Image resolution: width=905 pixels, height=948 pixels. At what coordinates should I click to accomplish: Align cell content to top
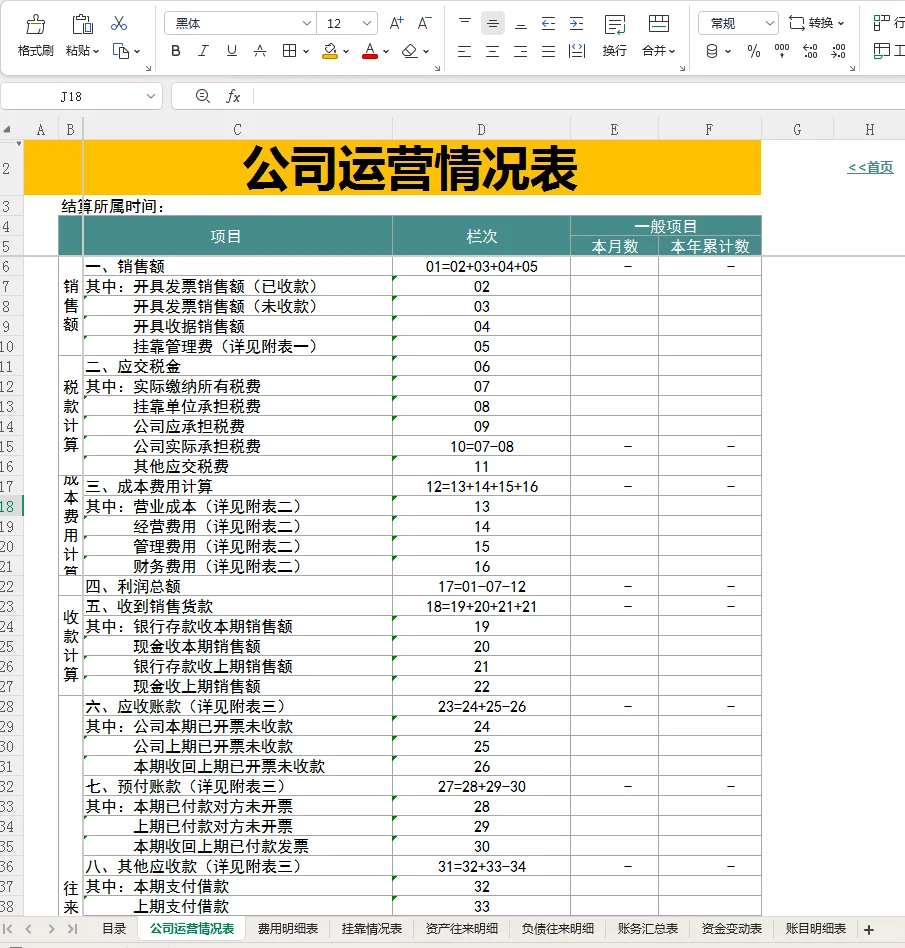coord(464,24)
